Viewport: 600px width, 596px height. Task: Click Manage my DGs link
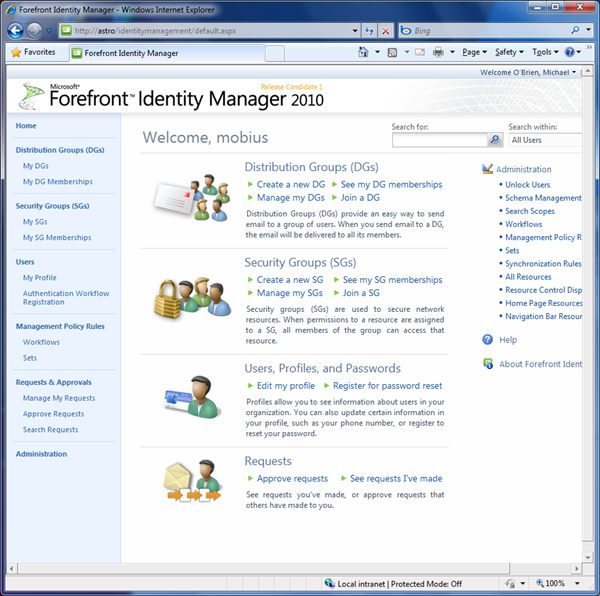[x=291, y=197]
